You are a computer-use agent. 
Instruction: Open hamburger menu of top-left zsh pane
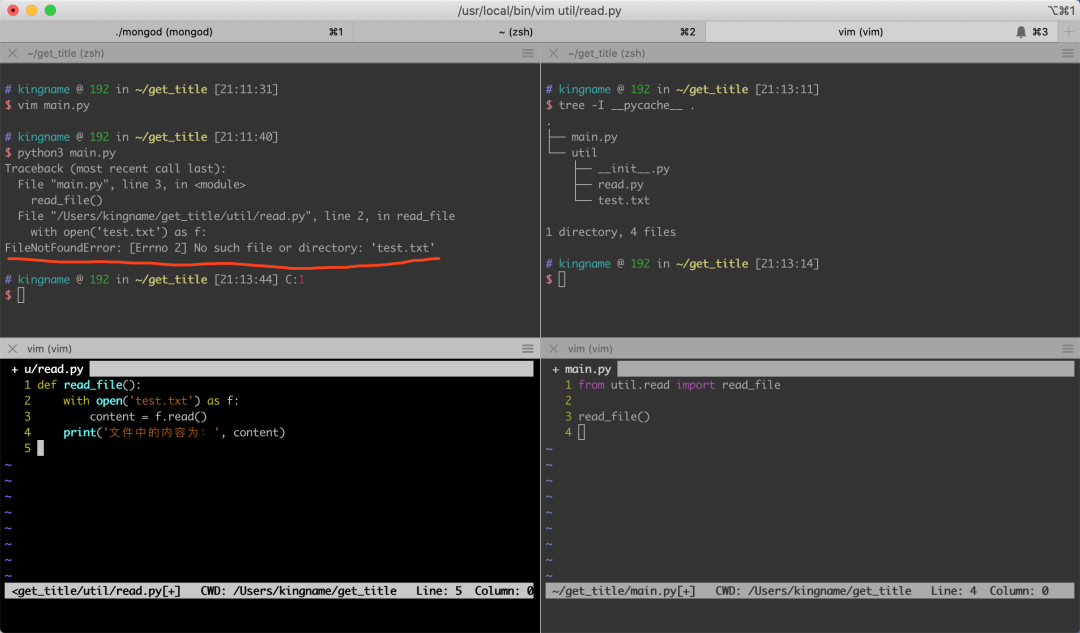click(x=528, y=53)
